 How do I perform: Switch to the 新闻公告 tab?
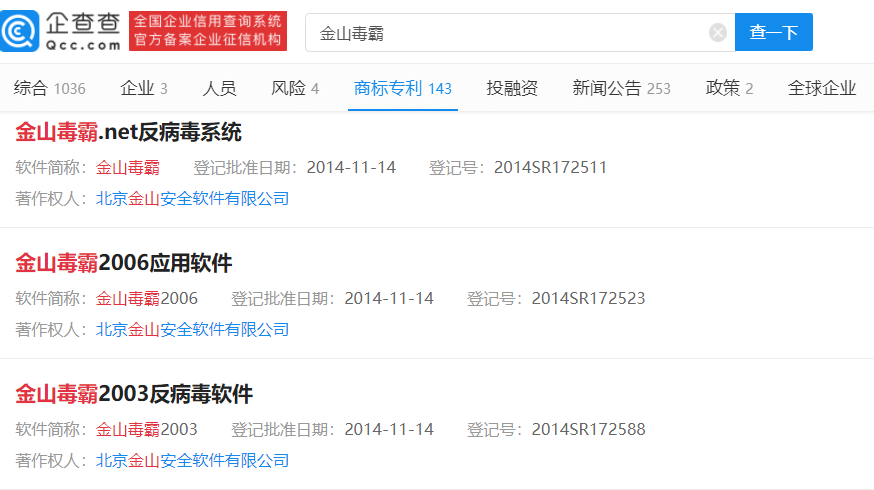tap(621, 88)
